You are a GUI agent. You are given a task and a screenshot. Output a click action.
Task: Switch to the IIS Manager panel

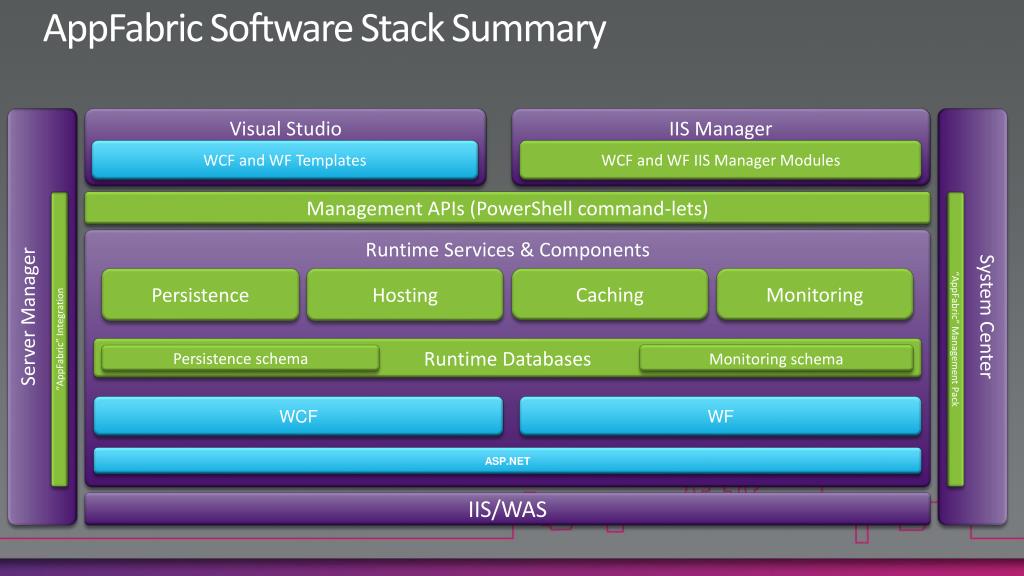pyautogui.click(x=719, y=128)
